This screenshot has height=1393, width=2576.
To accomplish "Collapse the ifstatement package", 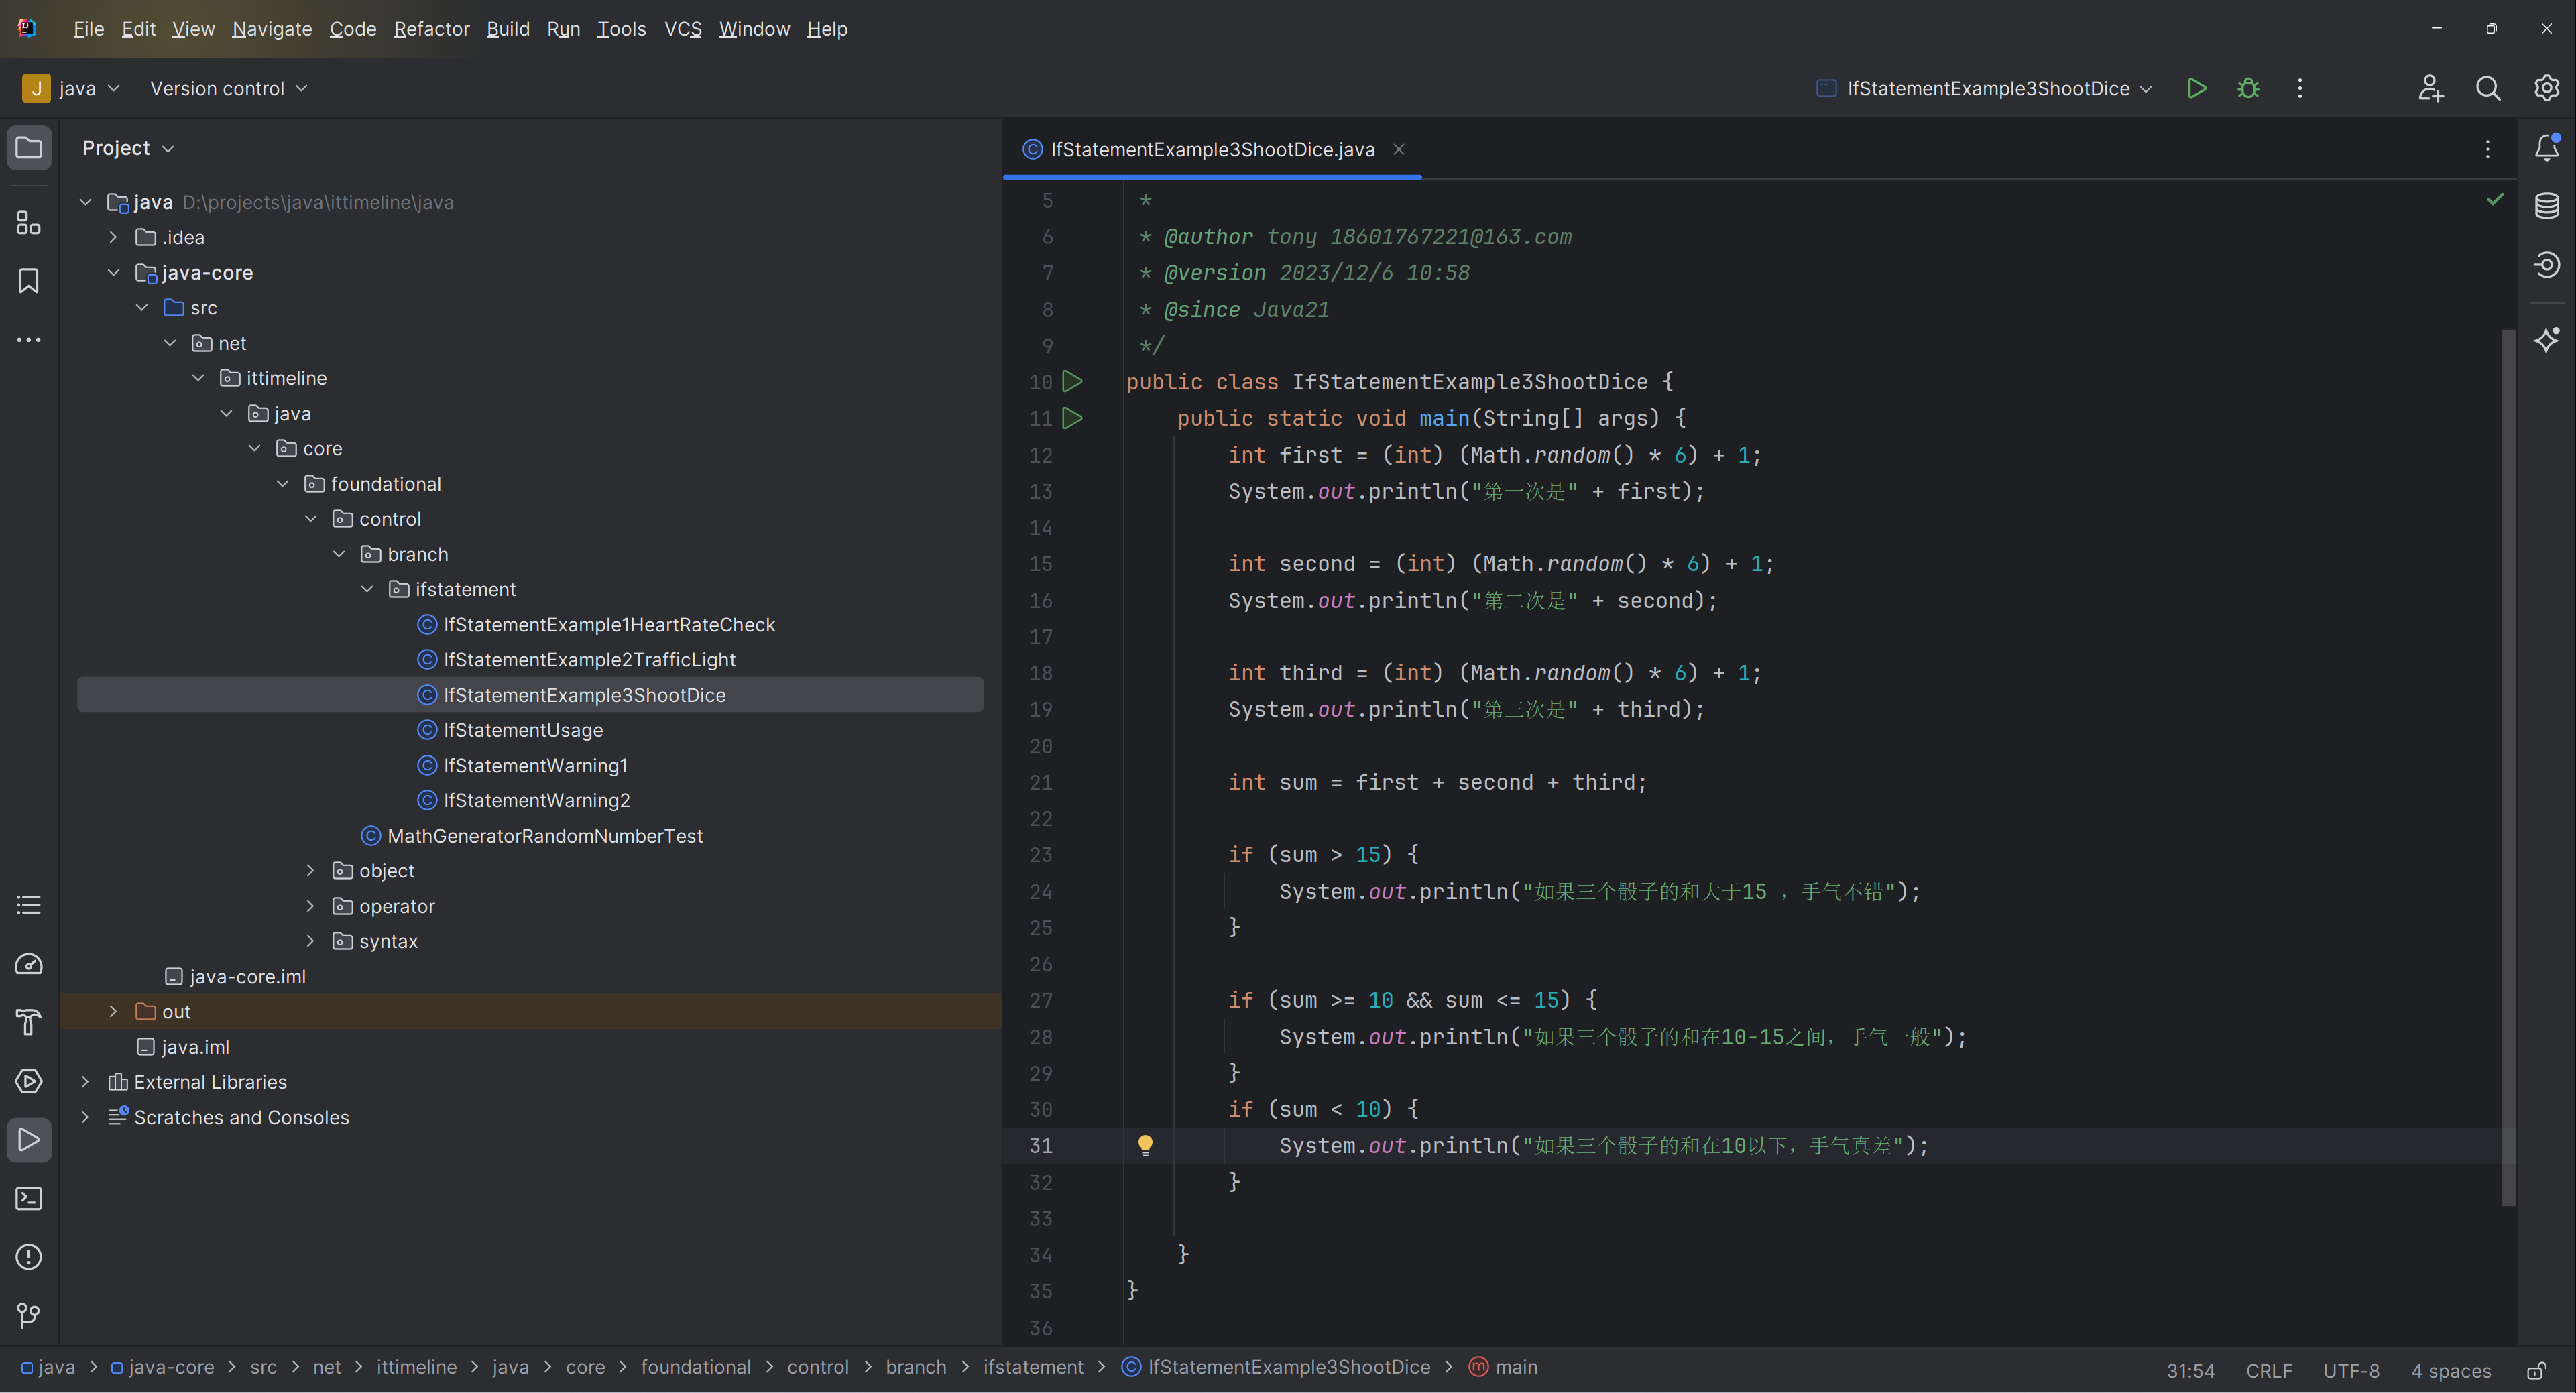I will click(x=367, y=589).
